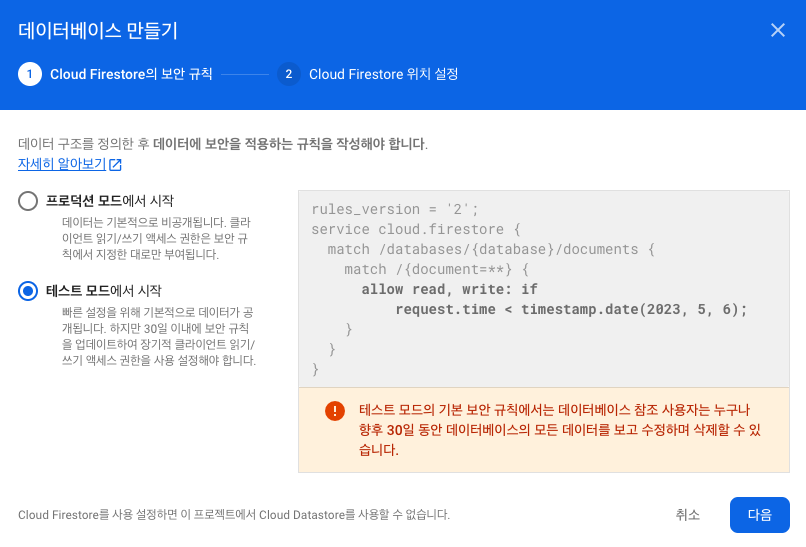
Task: Click the test mode description paragraph
Action: click(x=159, y=336)
